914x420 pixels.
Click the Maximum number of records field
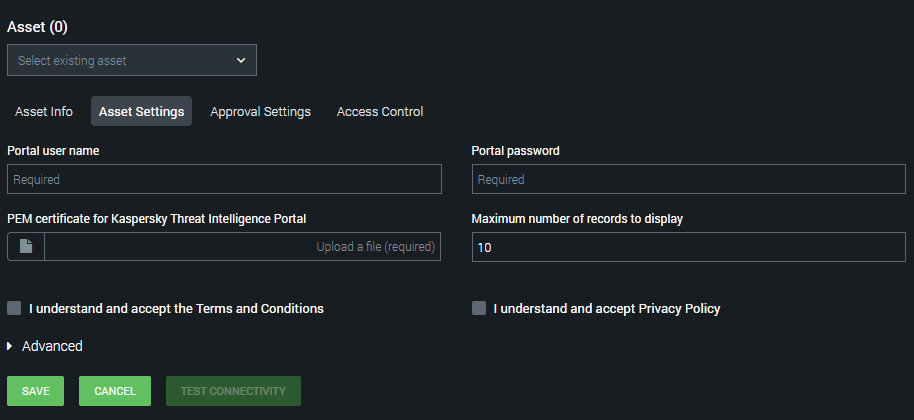pyautogui.click(x=689, y=246)
